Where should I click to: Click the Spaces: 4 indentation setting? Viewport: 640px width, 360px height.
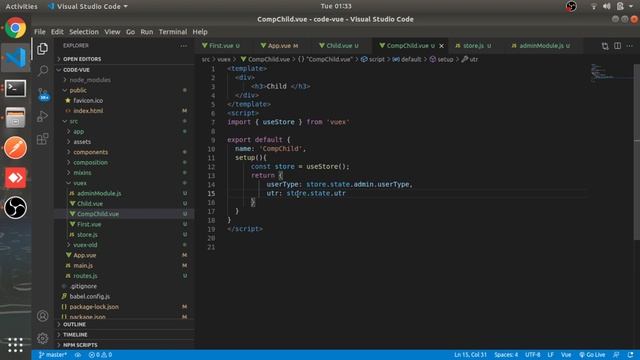(506, 355)
